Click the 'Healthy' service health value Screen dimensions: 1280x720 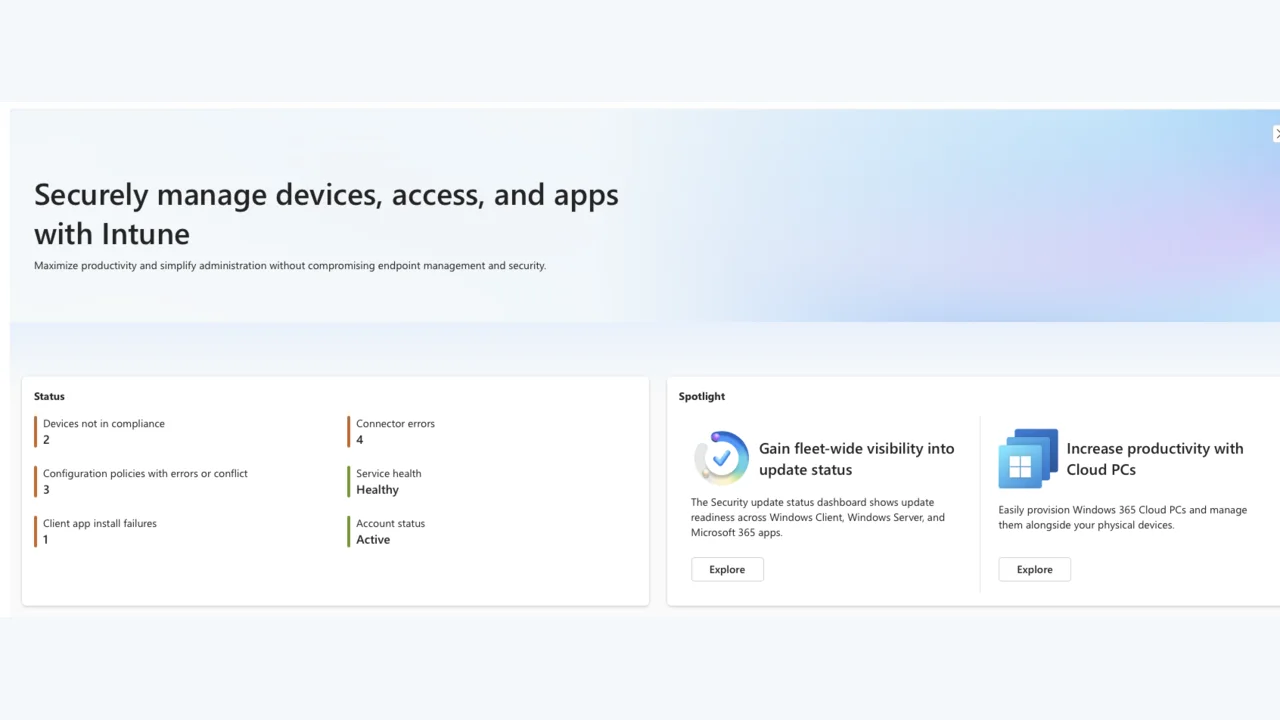[377, 490]
